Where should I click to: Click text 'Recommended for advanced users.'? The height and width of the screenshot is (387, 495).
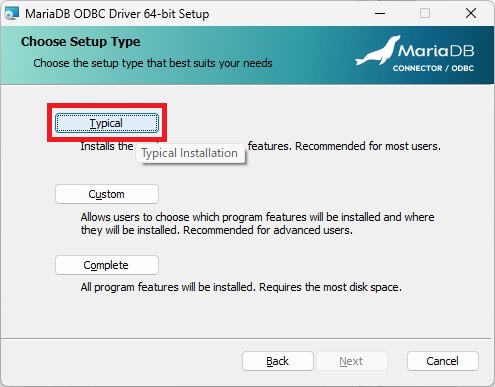pos(268,230)
